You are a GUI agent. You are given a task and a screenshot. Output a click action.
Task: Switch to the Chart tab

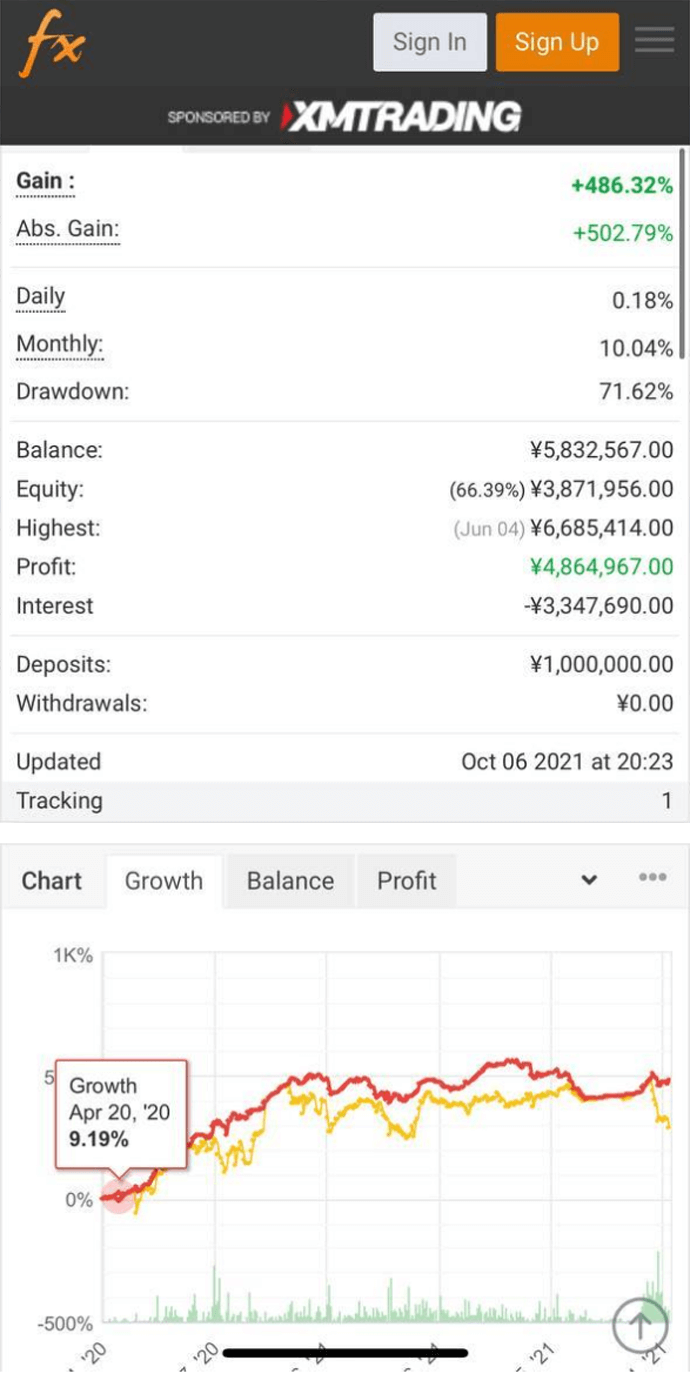pos(52,881)
